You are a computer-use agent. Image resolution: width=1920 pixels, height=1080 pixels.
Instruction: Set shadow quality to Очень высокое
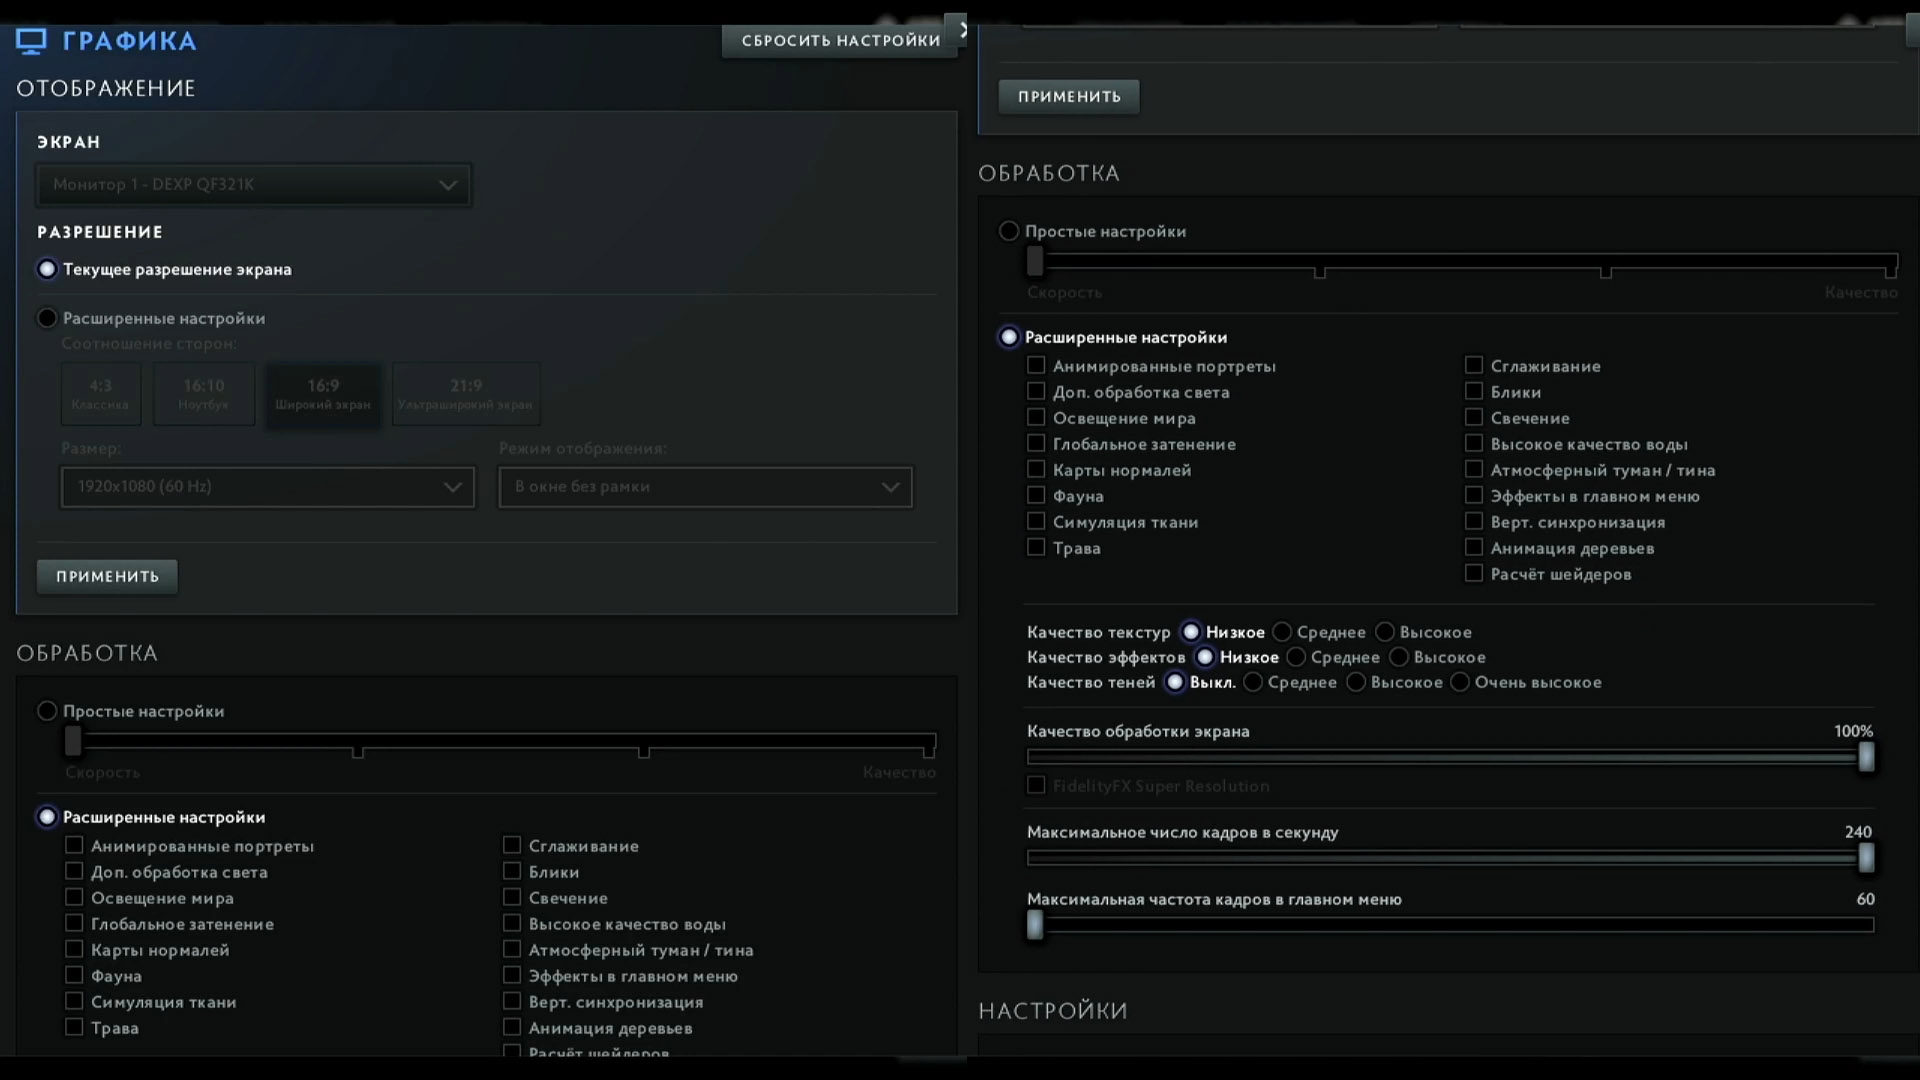tap(1460, 682)
